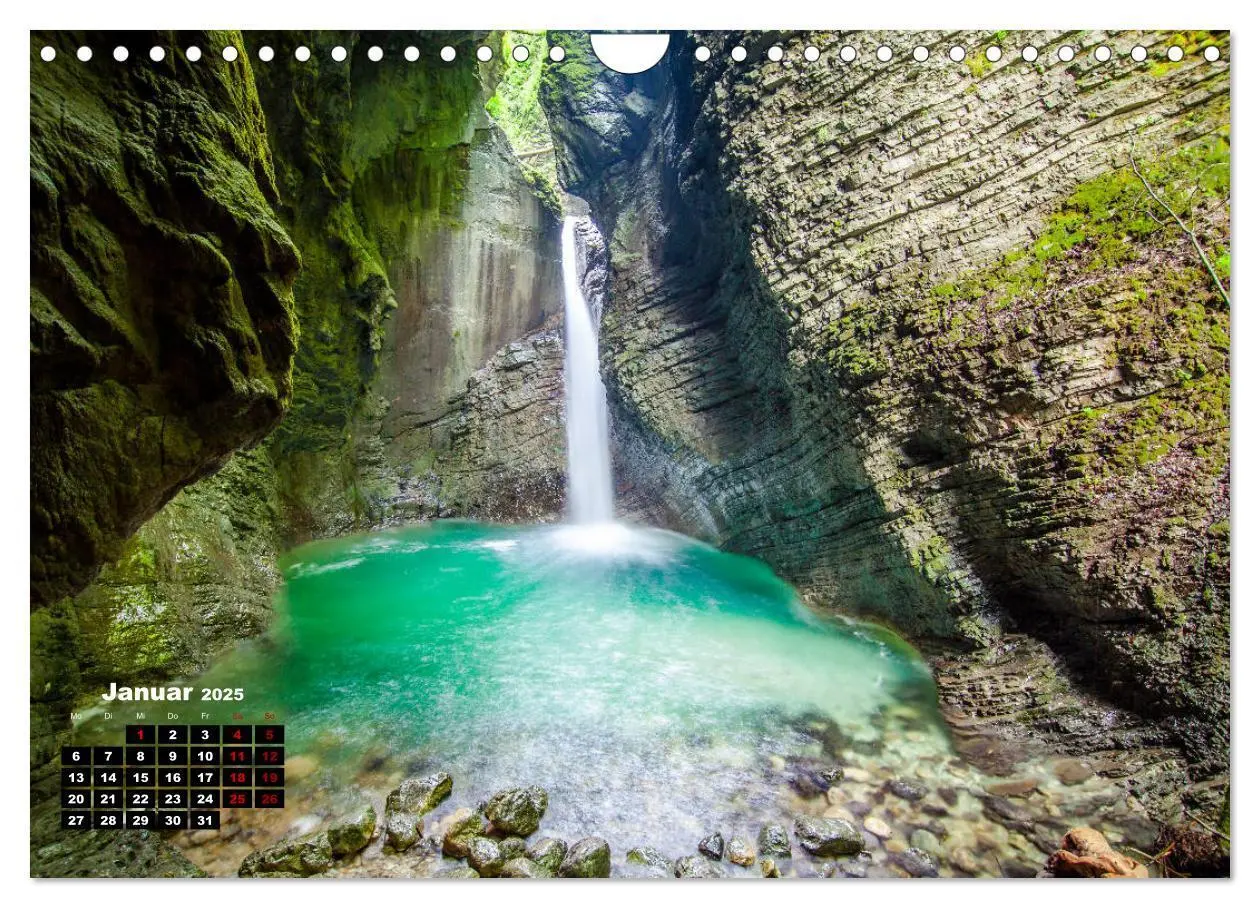Click the calendar's center hanging notch
This screenshot has width=1260, height=908.
pyautogui.click(x=630, y=50)
